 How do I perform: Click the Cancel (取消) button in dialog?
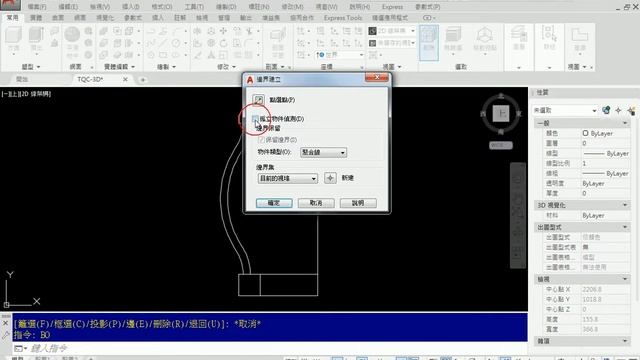tap(316, 203)
